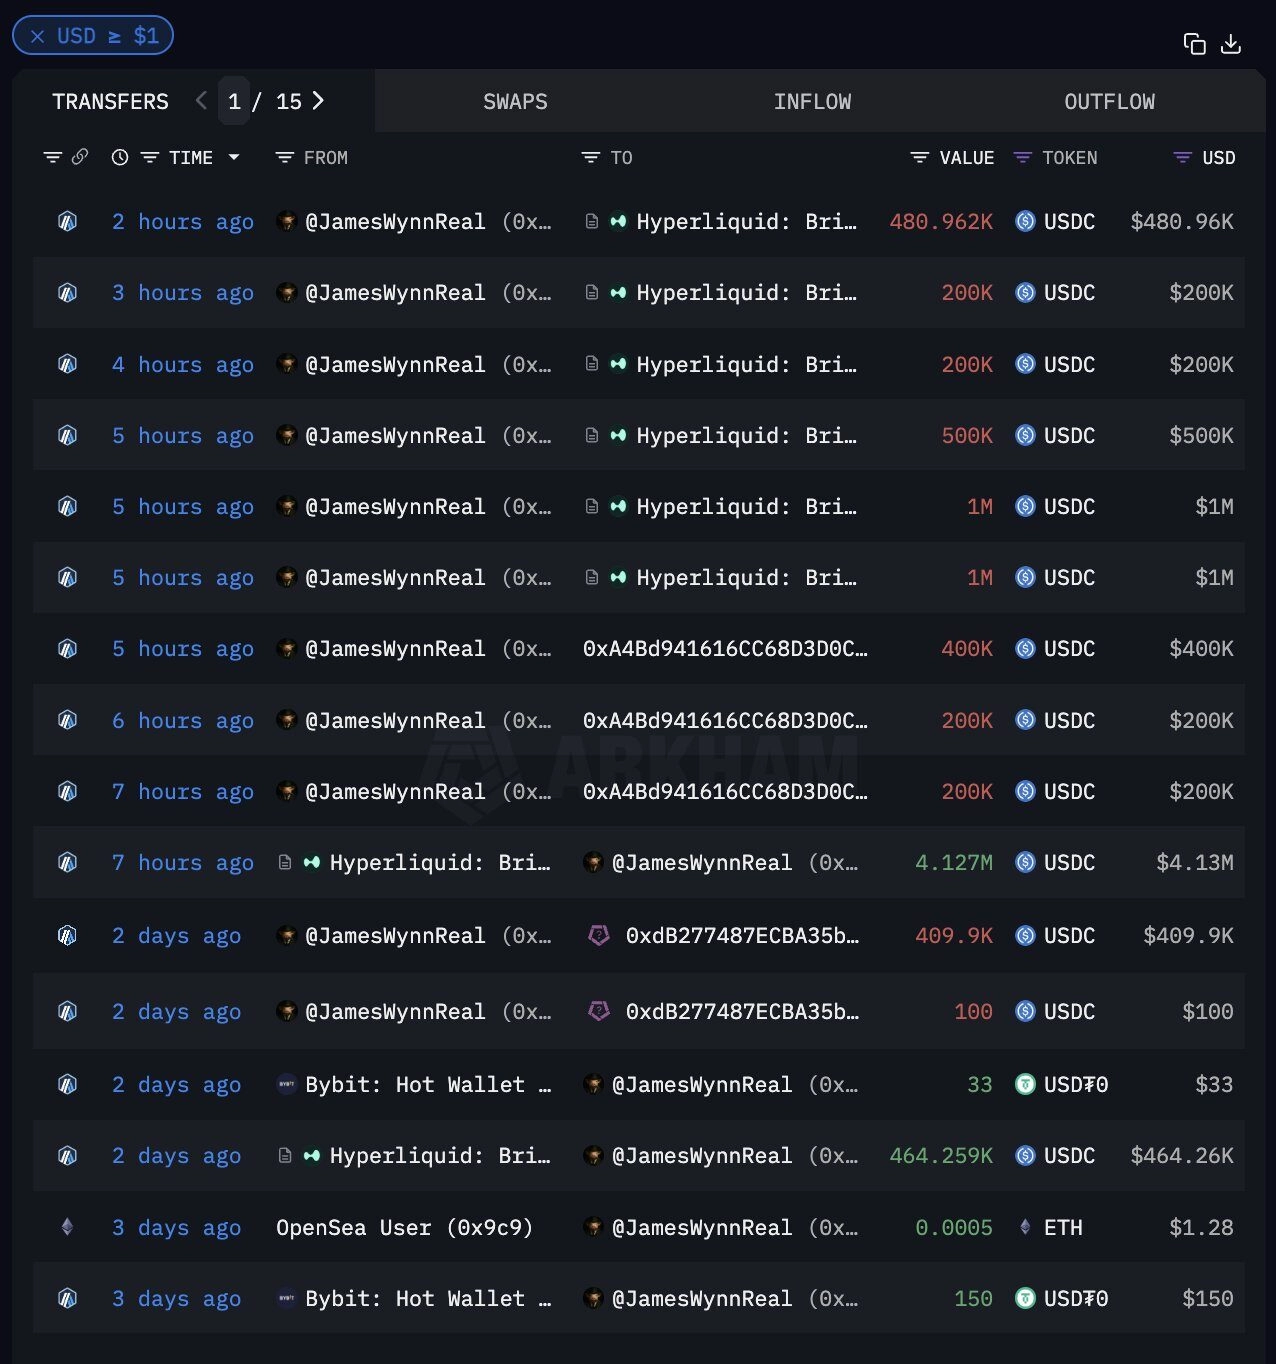Open 0xdB277487ECBA35b address in $409.9K row
The height and width of the screenshot is (1364, 1276).
(x=742, y=936)
